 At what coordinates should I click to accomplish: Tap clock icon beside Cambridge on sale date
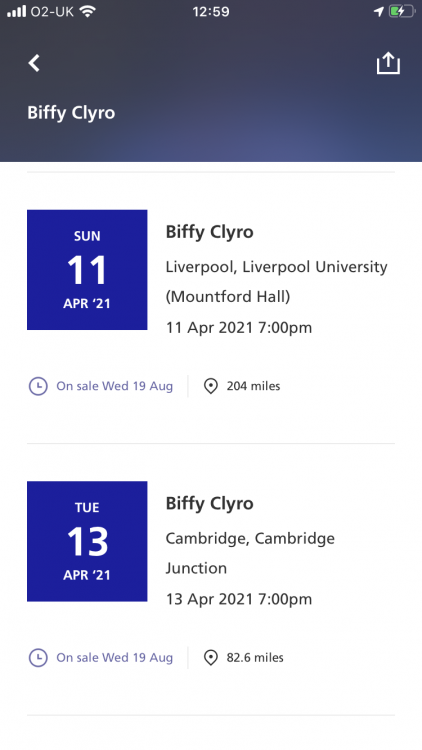(x=38, y=658)
